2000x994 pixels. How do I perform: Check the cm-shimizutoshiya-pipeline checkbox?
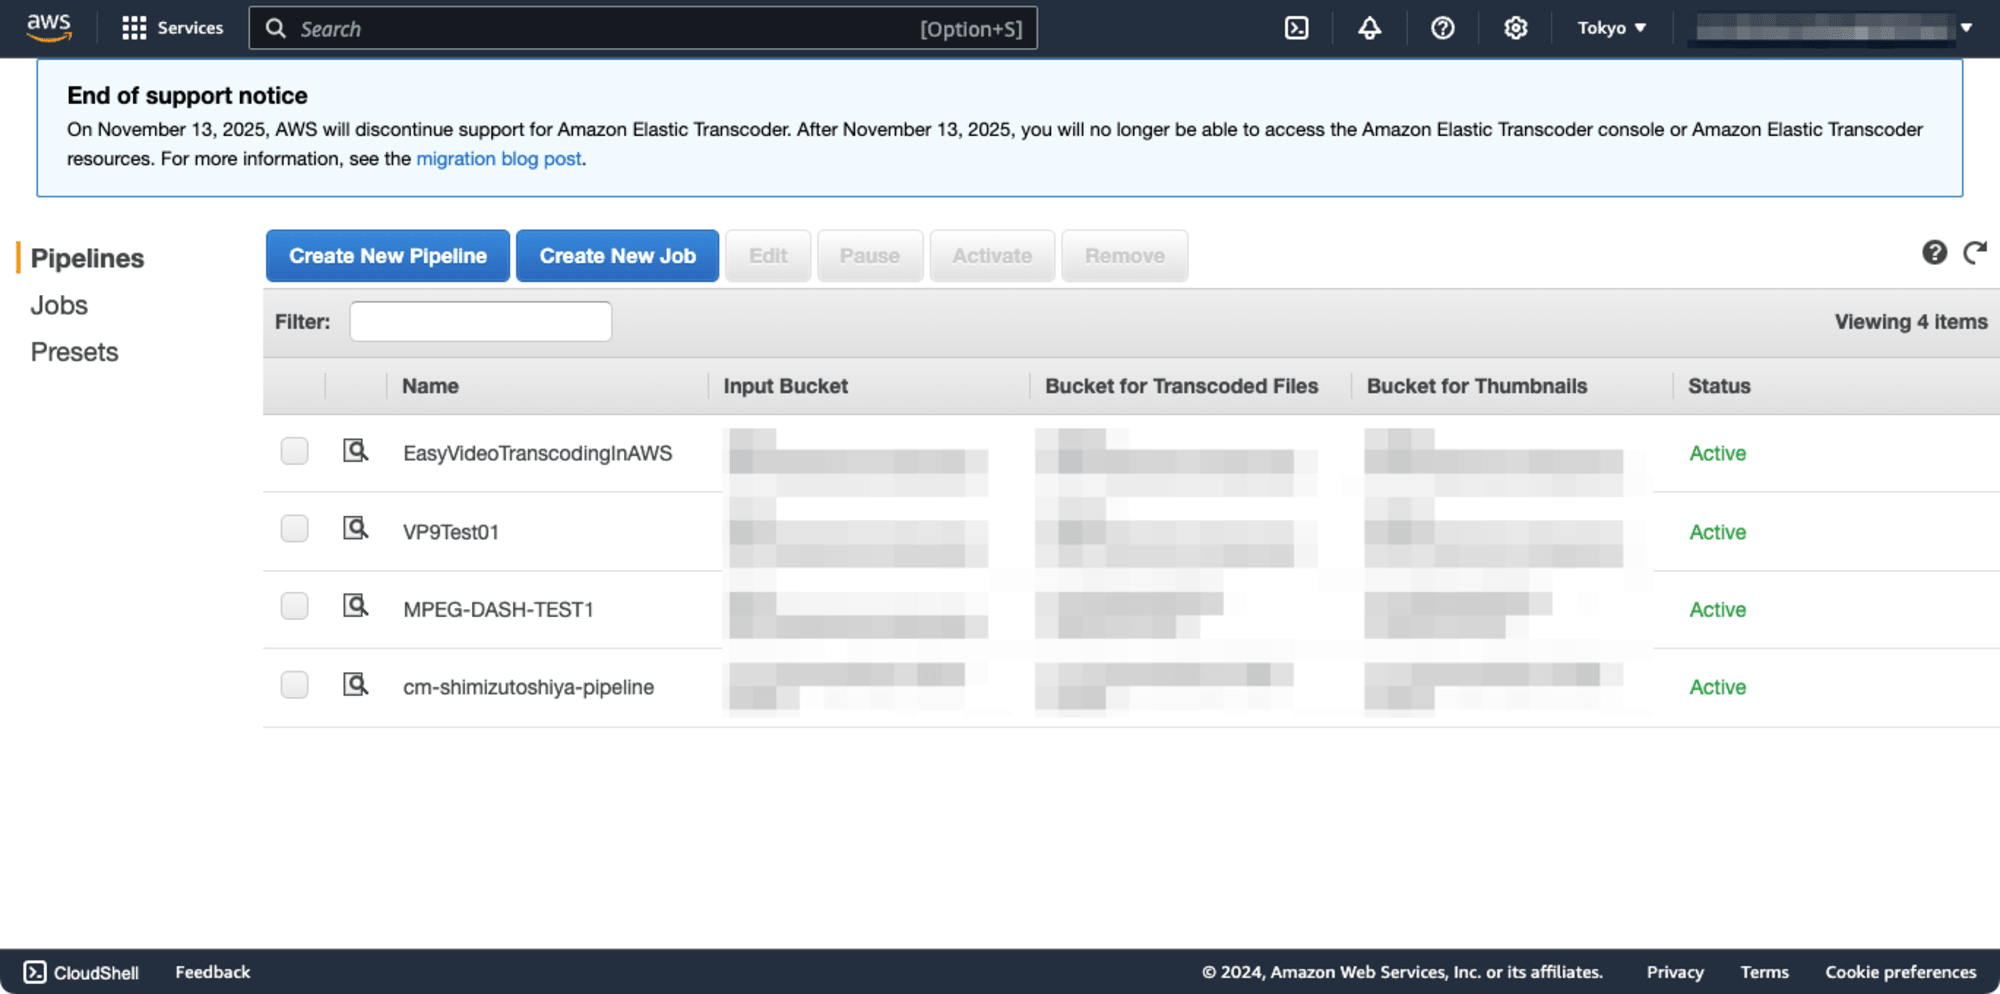pyautogui.click(x=294, y=685)
